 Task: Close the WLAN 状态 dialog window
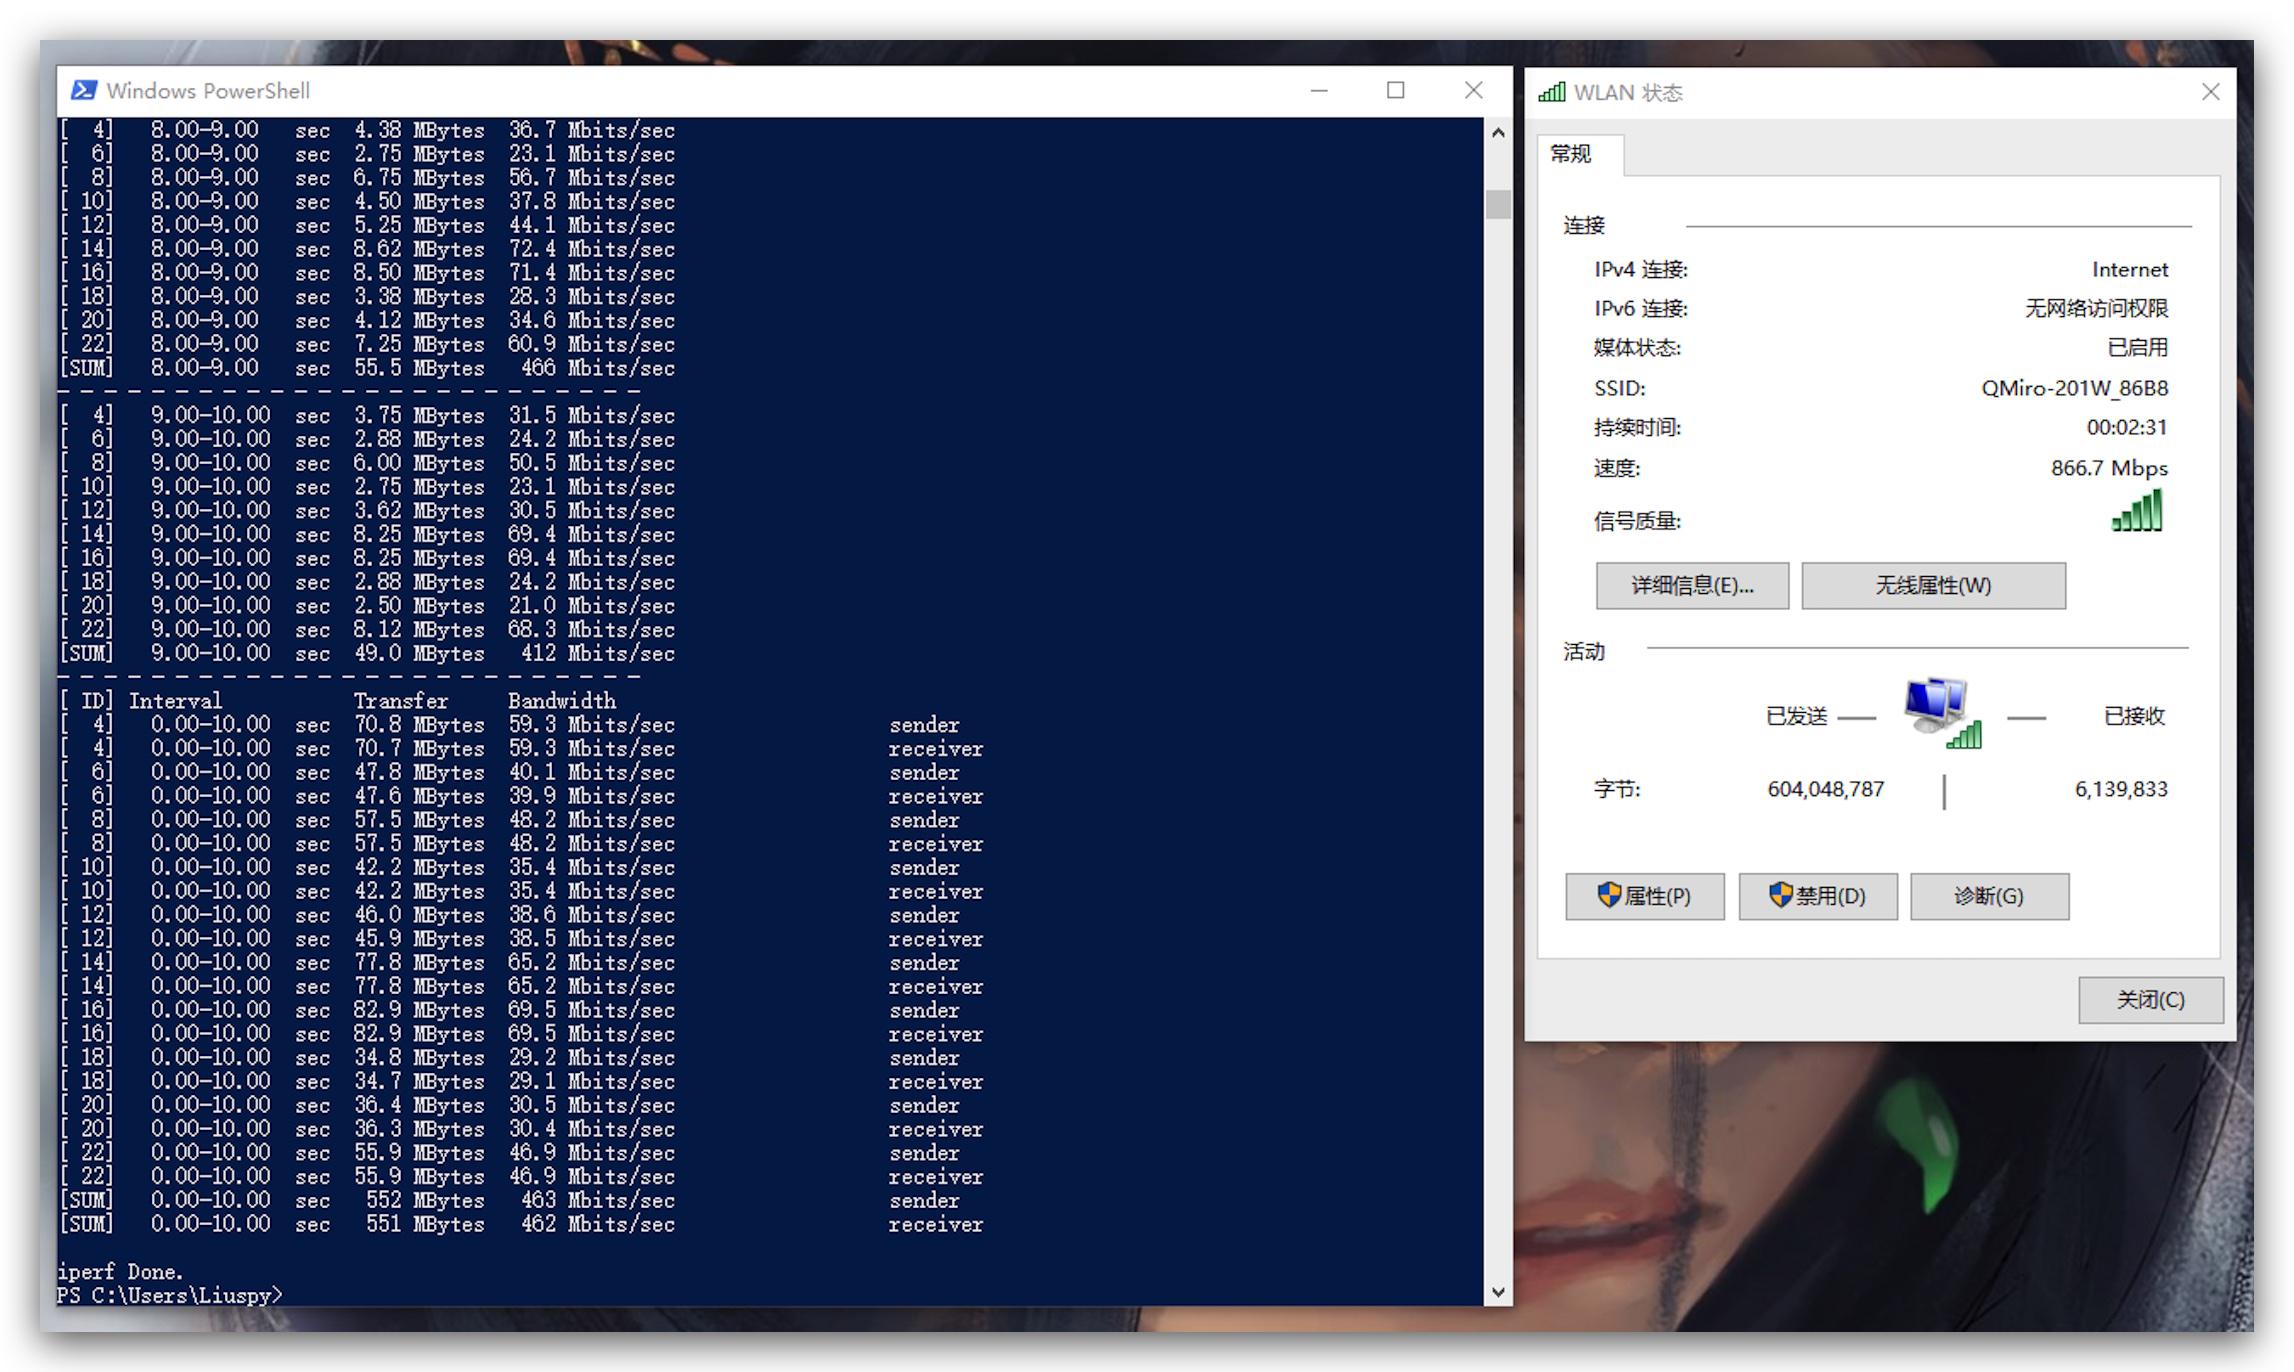(2210, 93)
